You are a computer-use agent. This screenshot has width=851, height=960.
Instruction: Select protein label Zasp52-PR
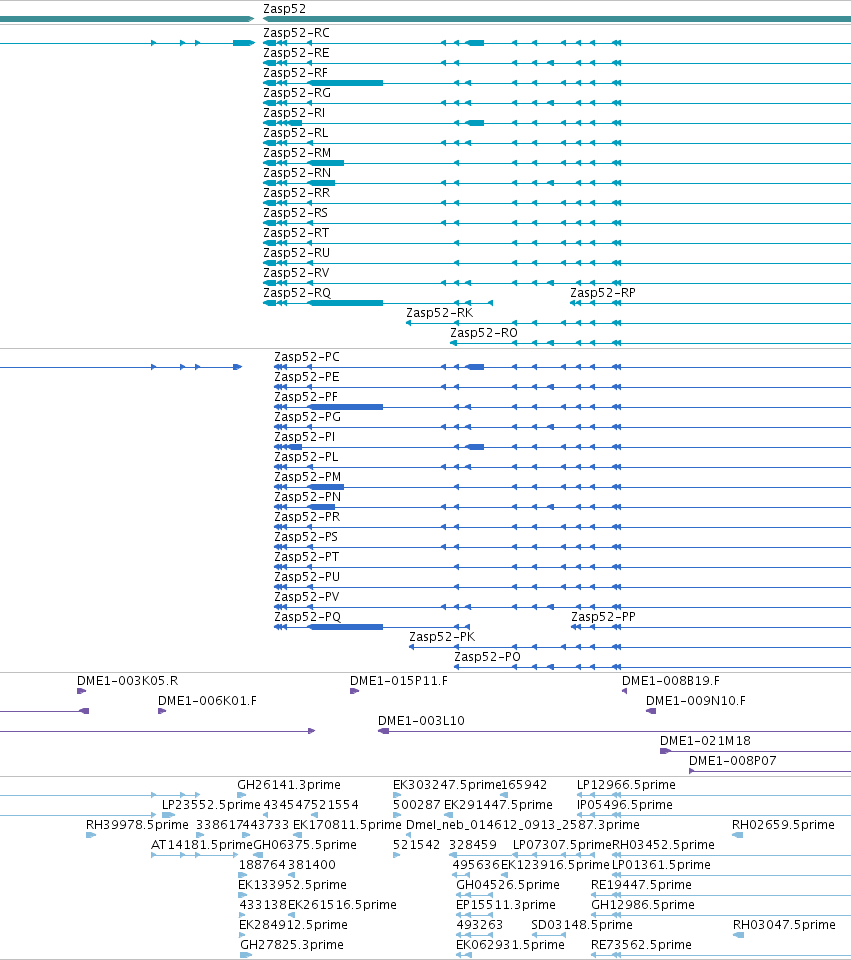307,517
